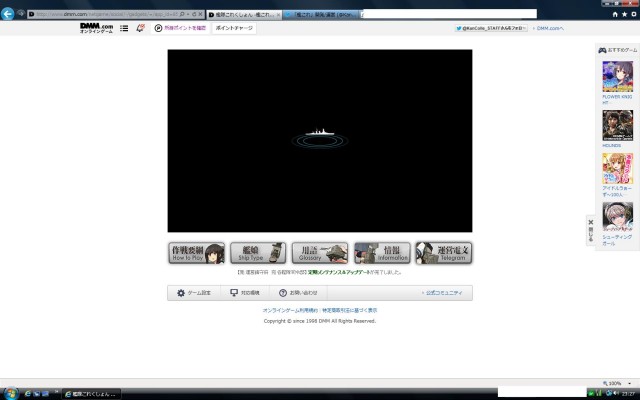
Task: Open 作戦要綱 How to Play banner
Action: coord(197,253)
